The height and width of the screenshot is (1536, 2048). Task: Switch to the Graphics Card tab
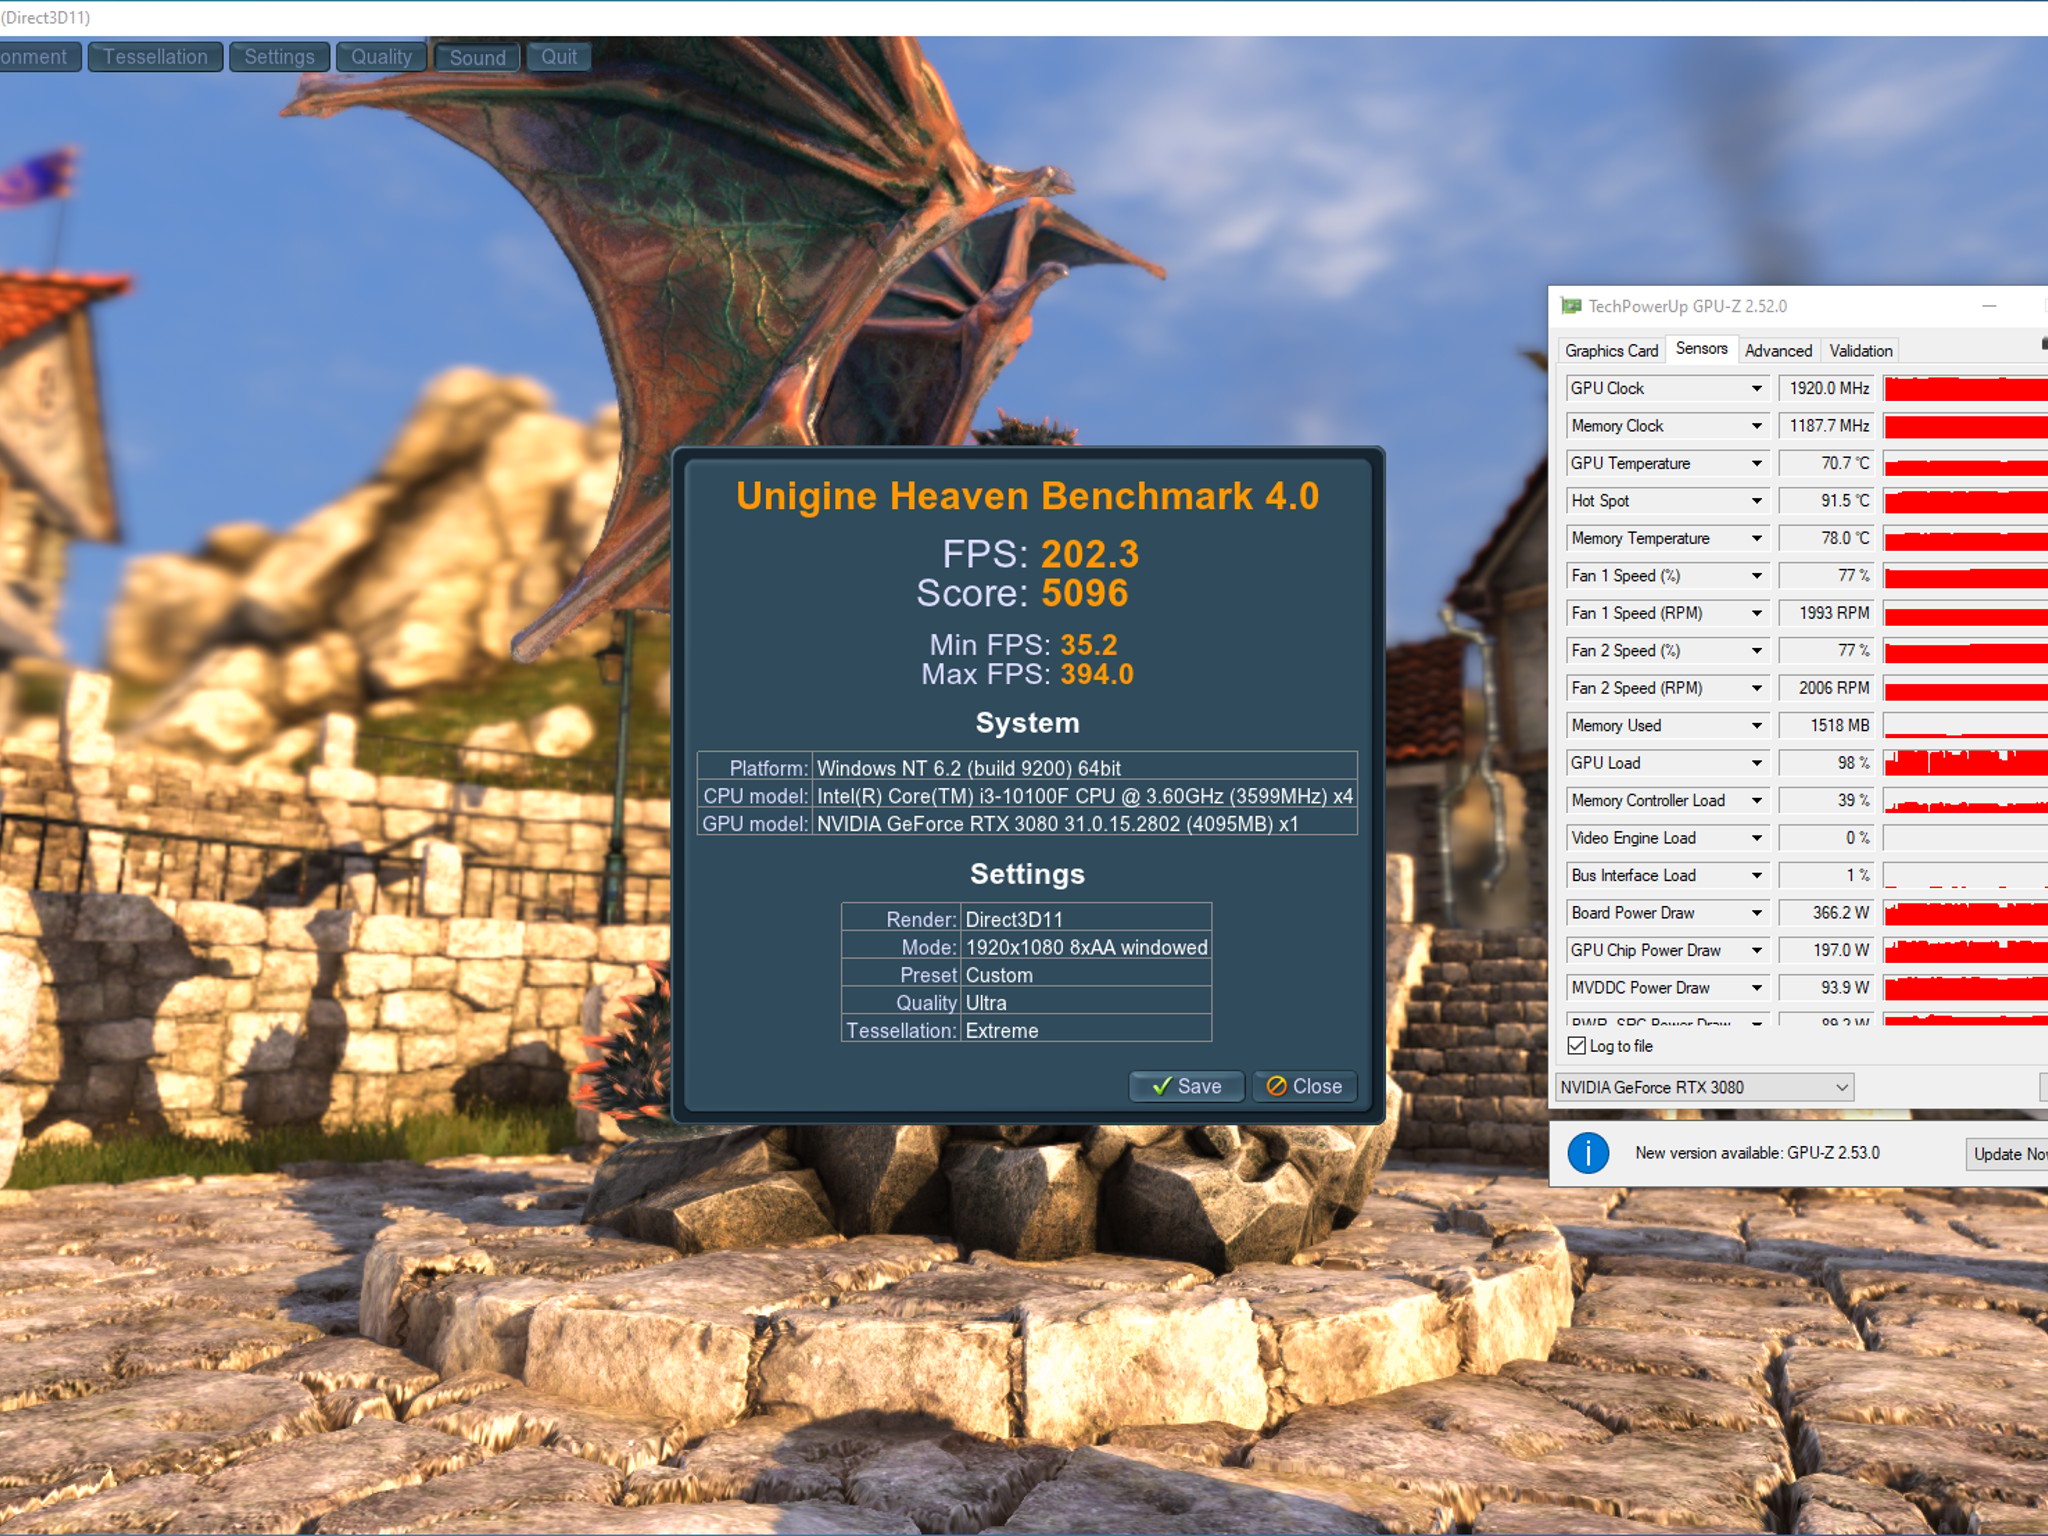click(x=1611, y=351)
